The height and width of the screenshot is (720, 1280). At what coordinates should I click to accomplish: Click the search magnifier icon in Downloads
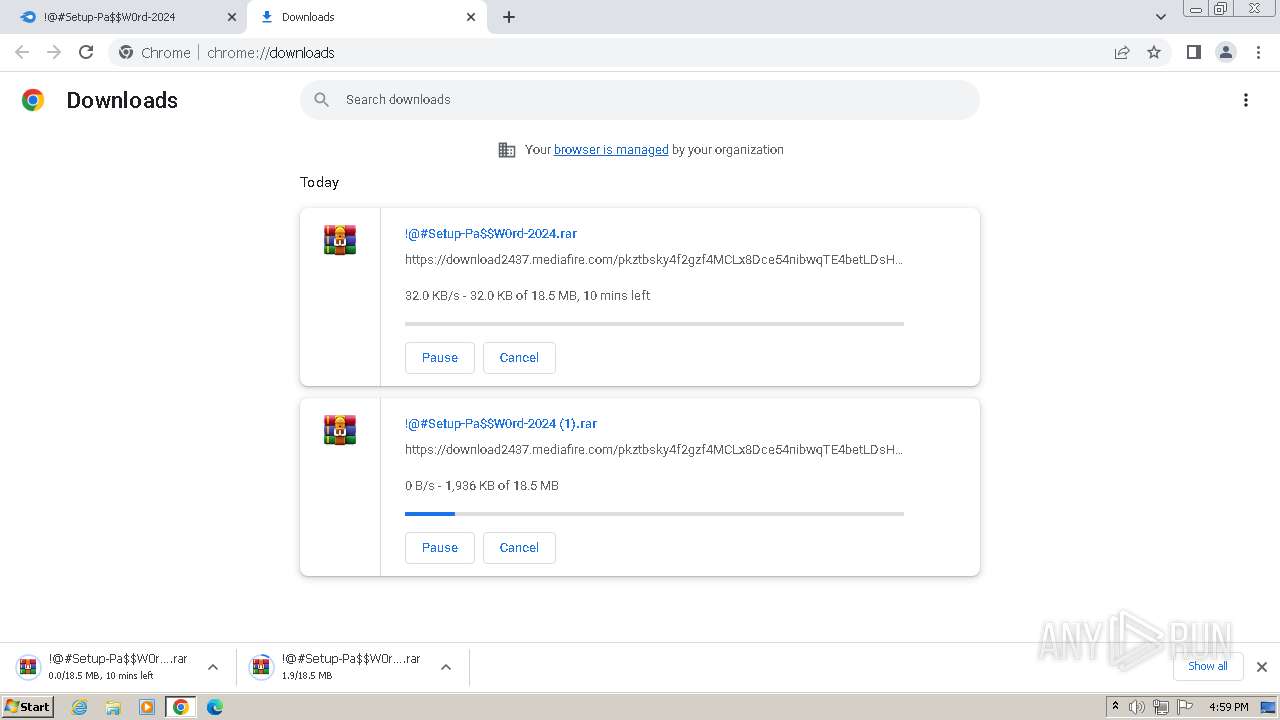pos(321,99)
